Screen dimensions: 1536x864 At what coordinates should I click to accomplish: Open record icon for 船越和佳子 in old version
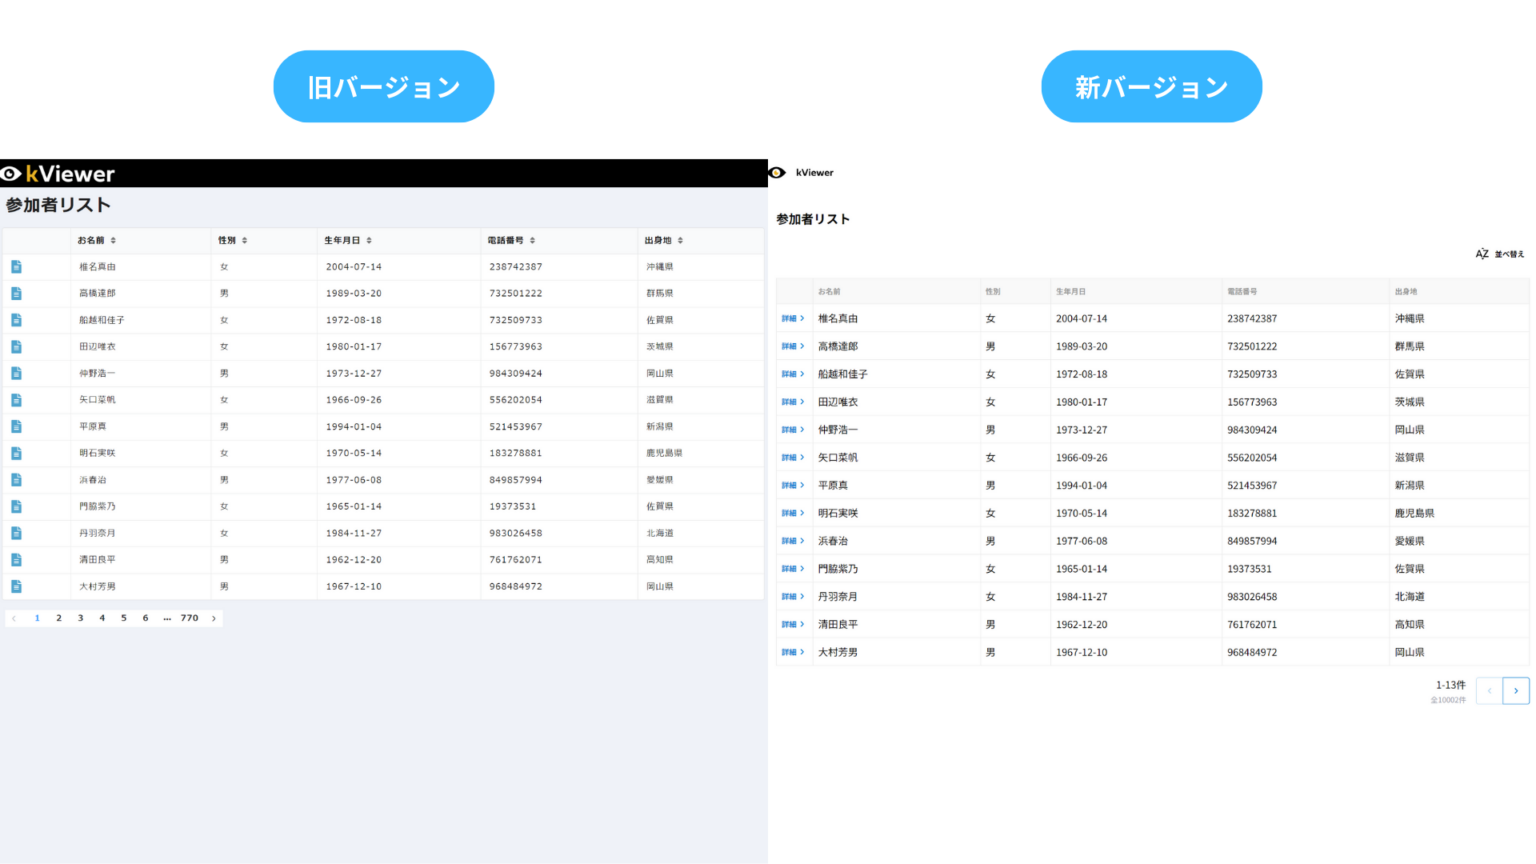click(x=16, y=320)
